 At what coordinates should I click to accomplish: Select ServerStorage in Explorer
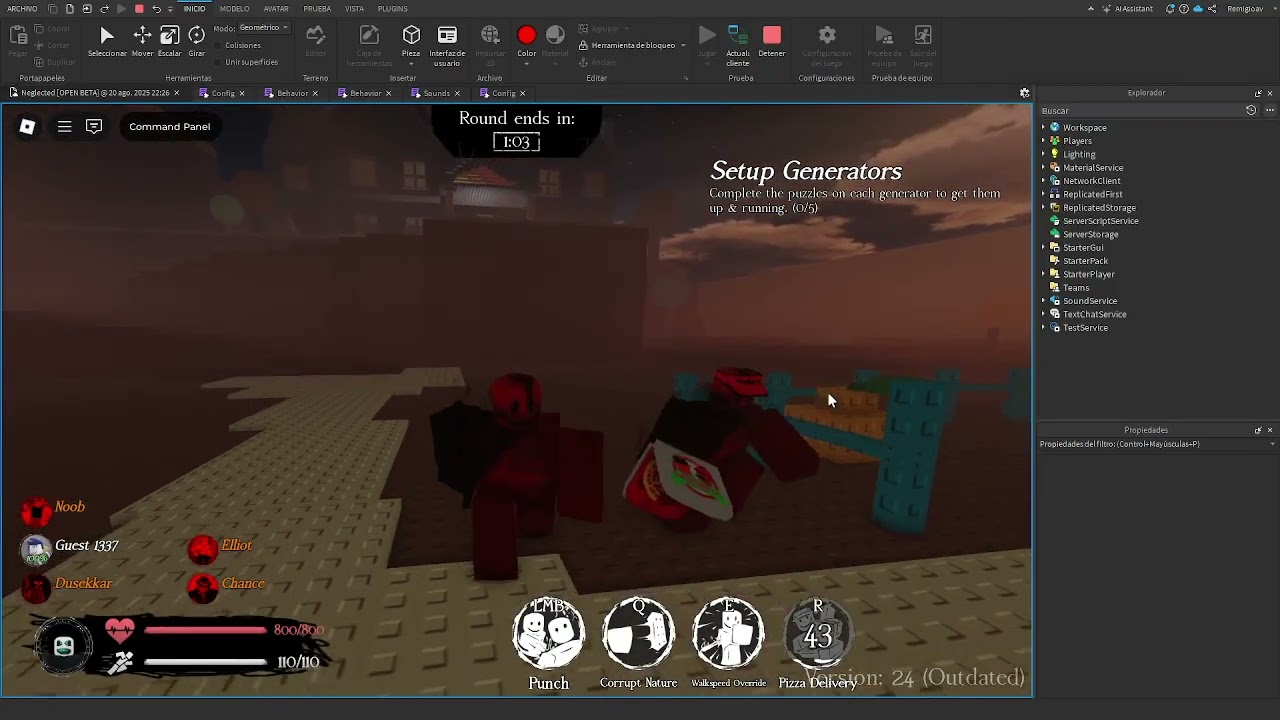pos(1090,234)
